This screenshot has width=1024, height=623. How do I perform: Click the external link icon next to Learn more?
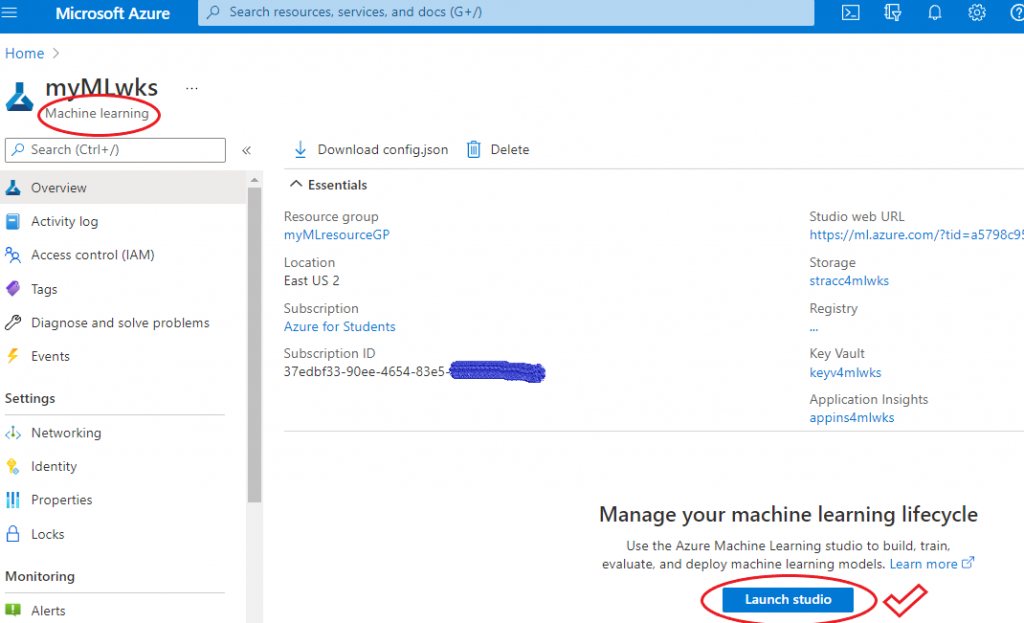point(968,562)
